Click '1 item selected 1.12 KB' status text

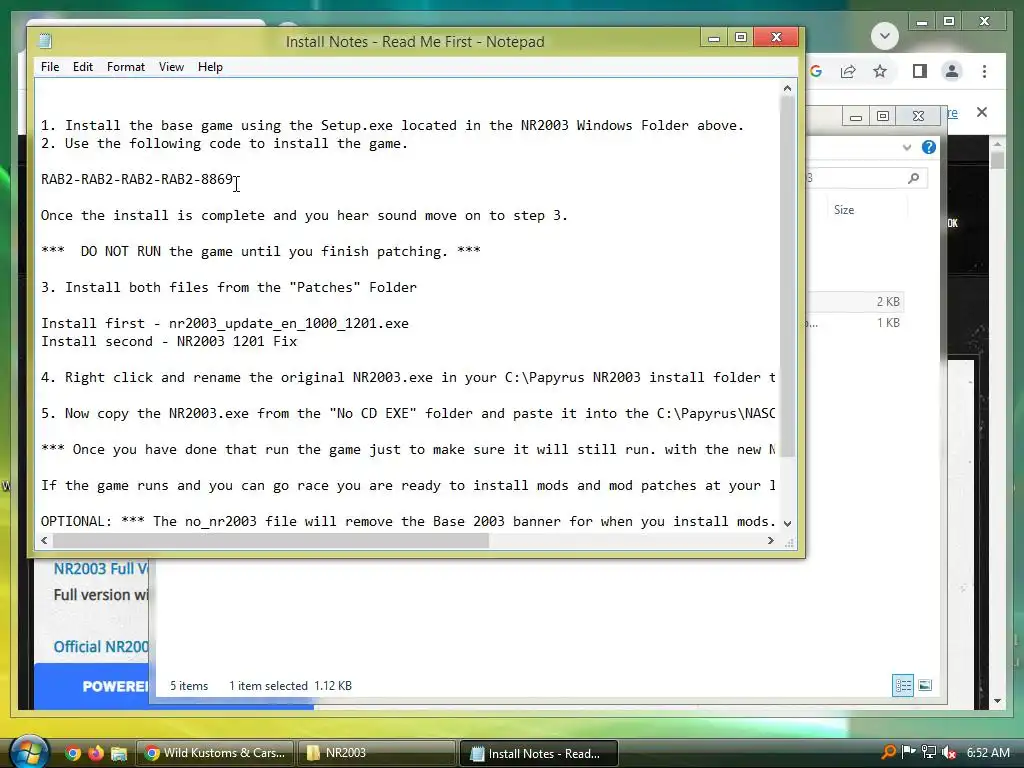[291, 686]
